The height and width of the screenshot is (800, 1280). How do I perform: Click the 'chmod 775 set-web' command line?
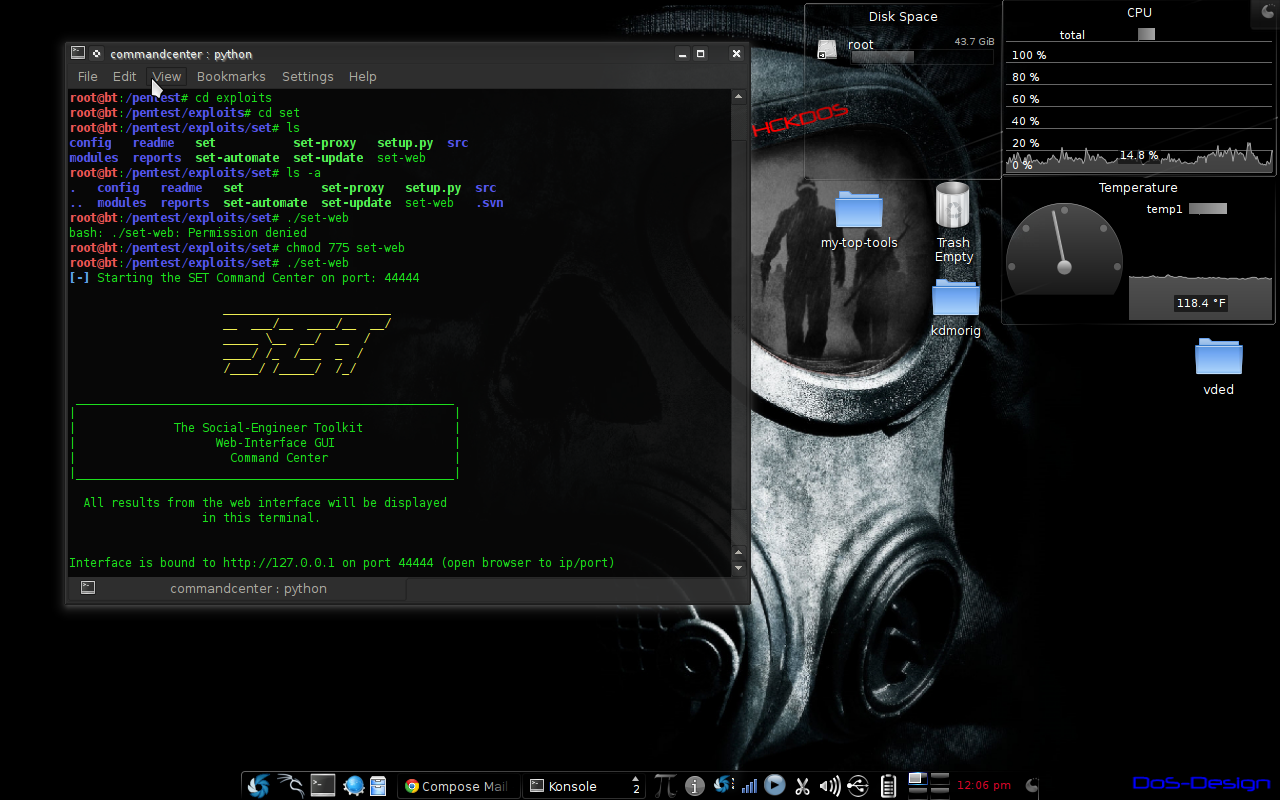pos(237,248)
